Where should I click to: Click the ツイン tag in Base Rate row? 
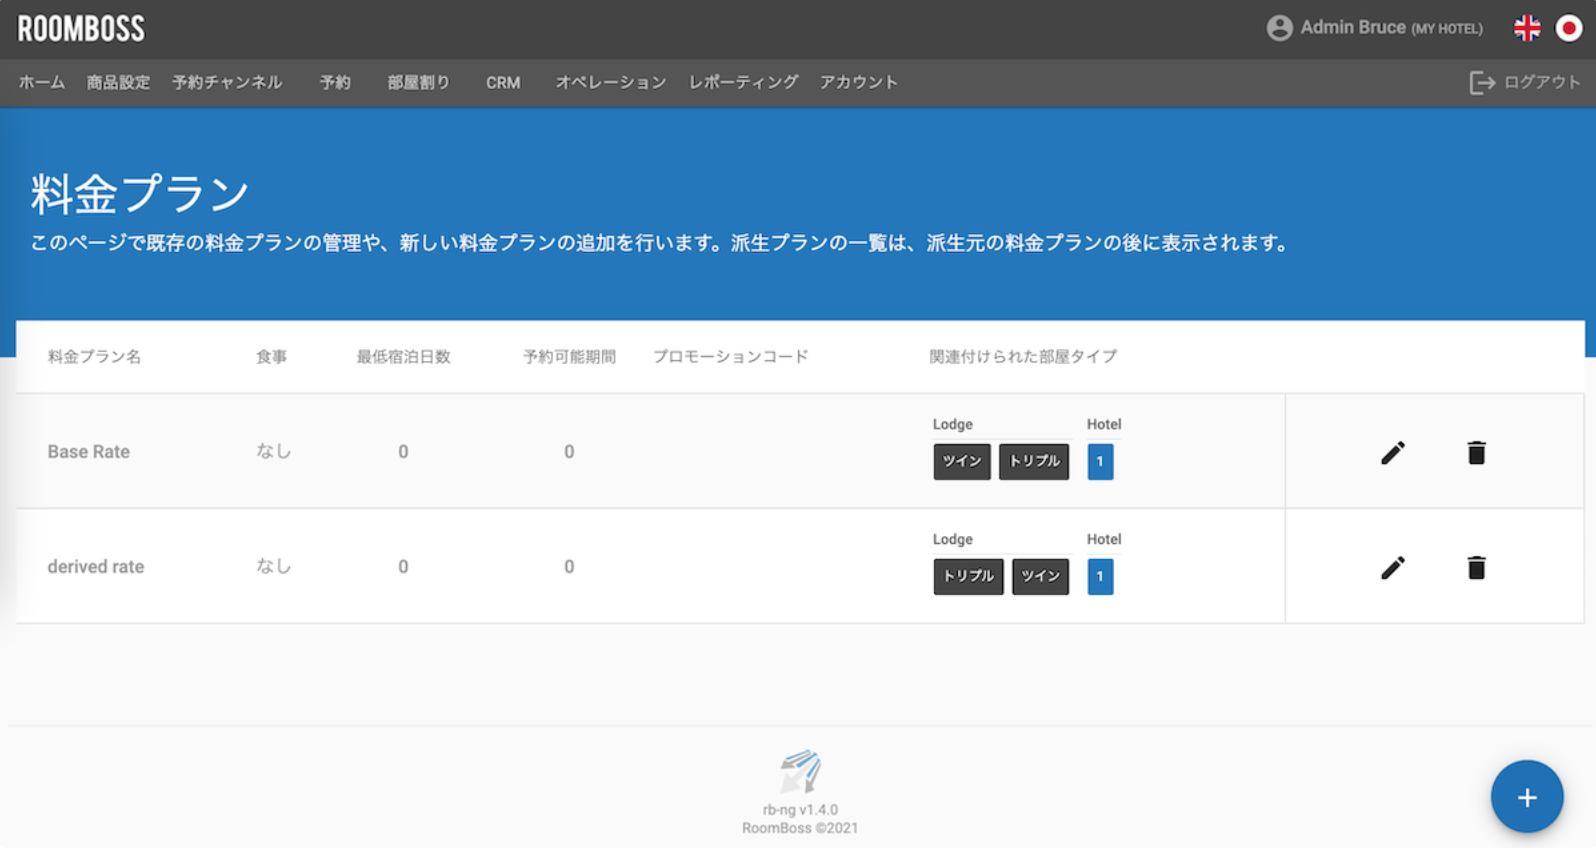coord(962,461)
